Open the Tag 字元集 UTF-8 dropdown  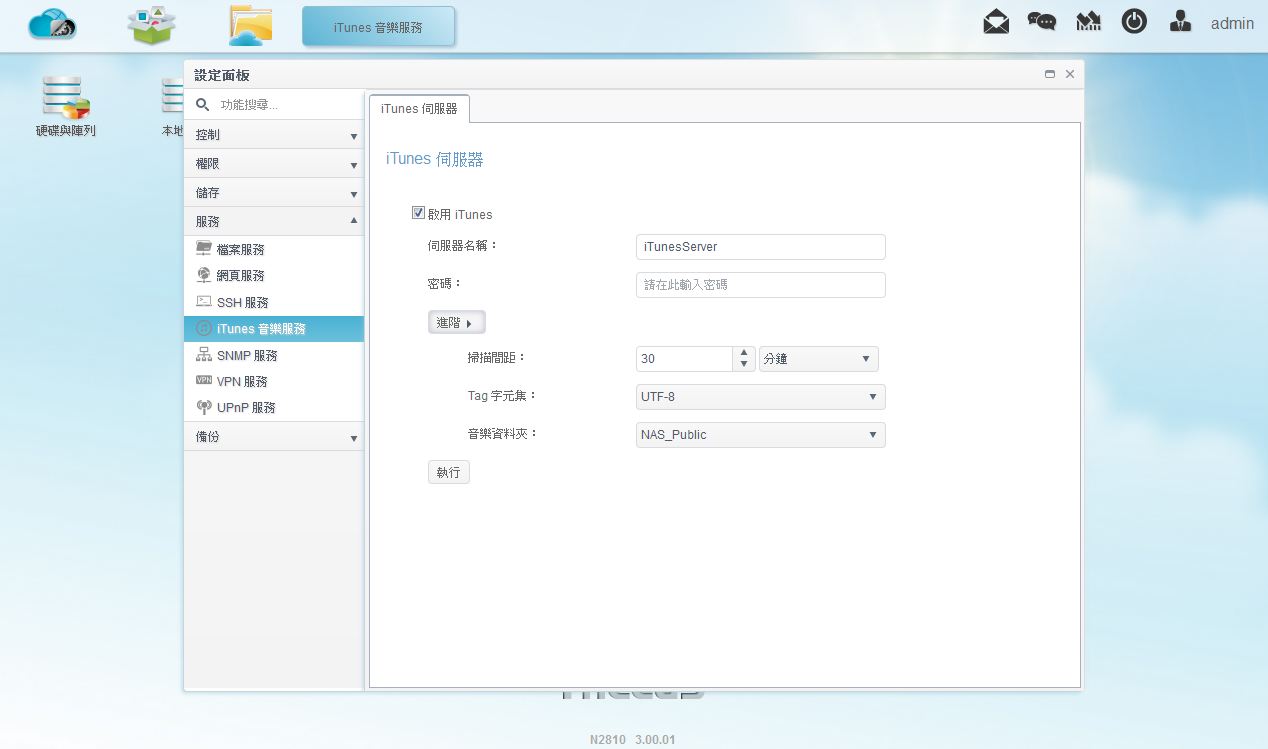[x=761, y=397]
